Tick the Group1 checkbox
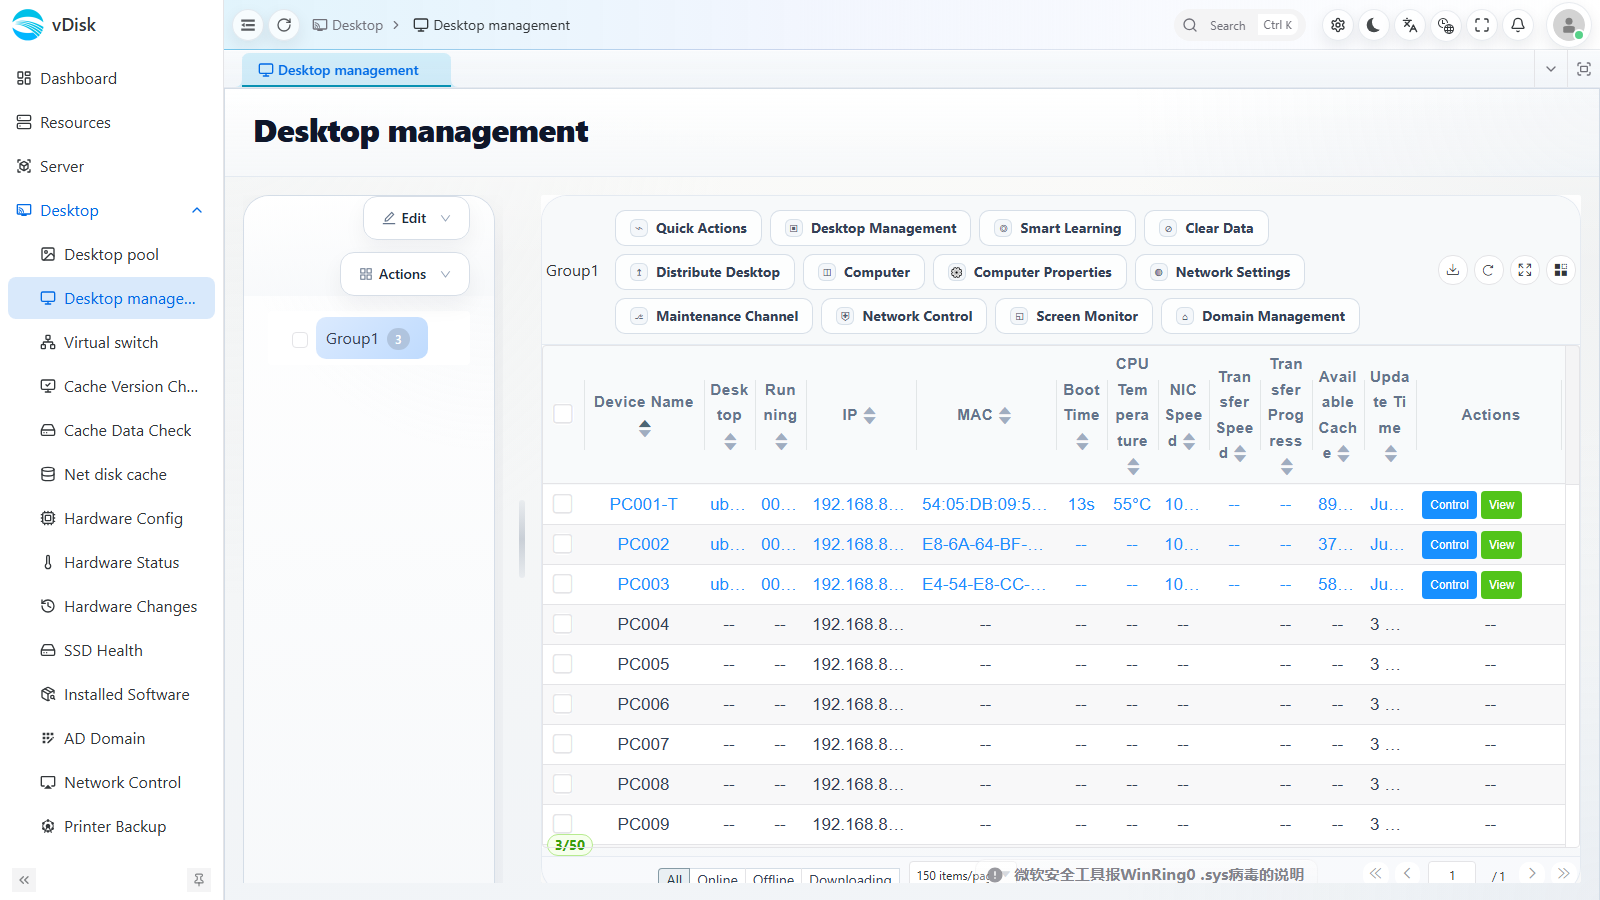This screenshot has width=1600, height=900. (300, 339)
